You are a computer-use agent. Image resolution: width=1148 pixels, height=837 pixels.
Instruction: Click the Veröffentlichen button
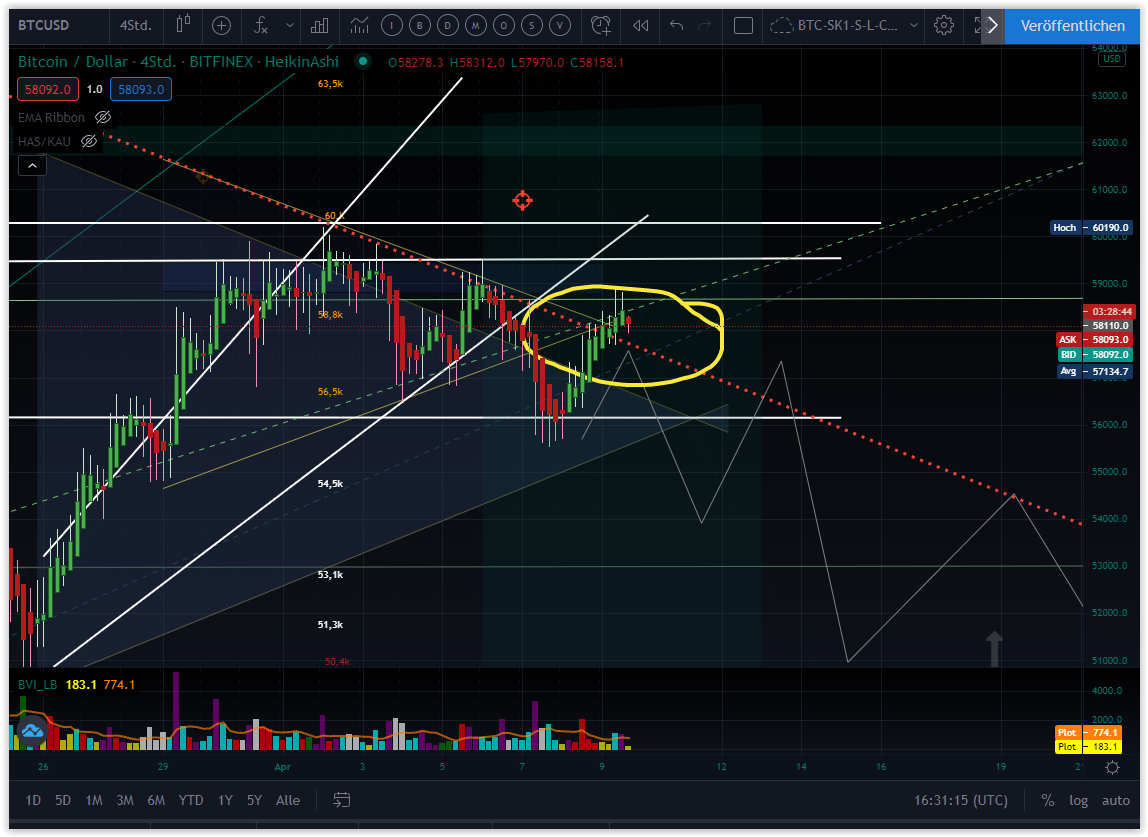(1072, 26)
